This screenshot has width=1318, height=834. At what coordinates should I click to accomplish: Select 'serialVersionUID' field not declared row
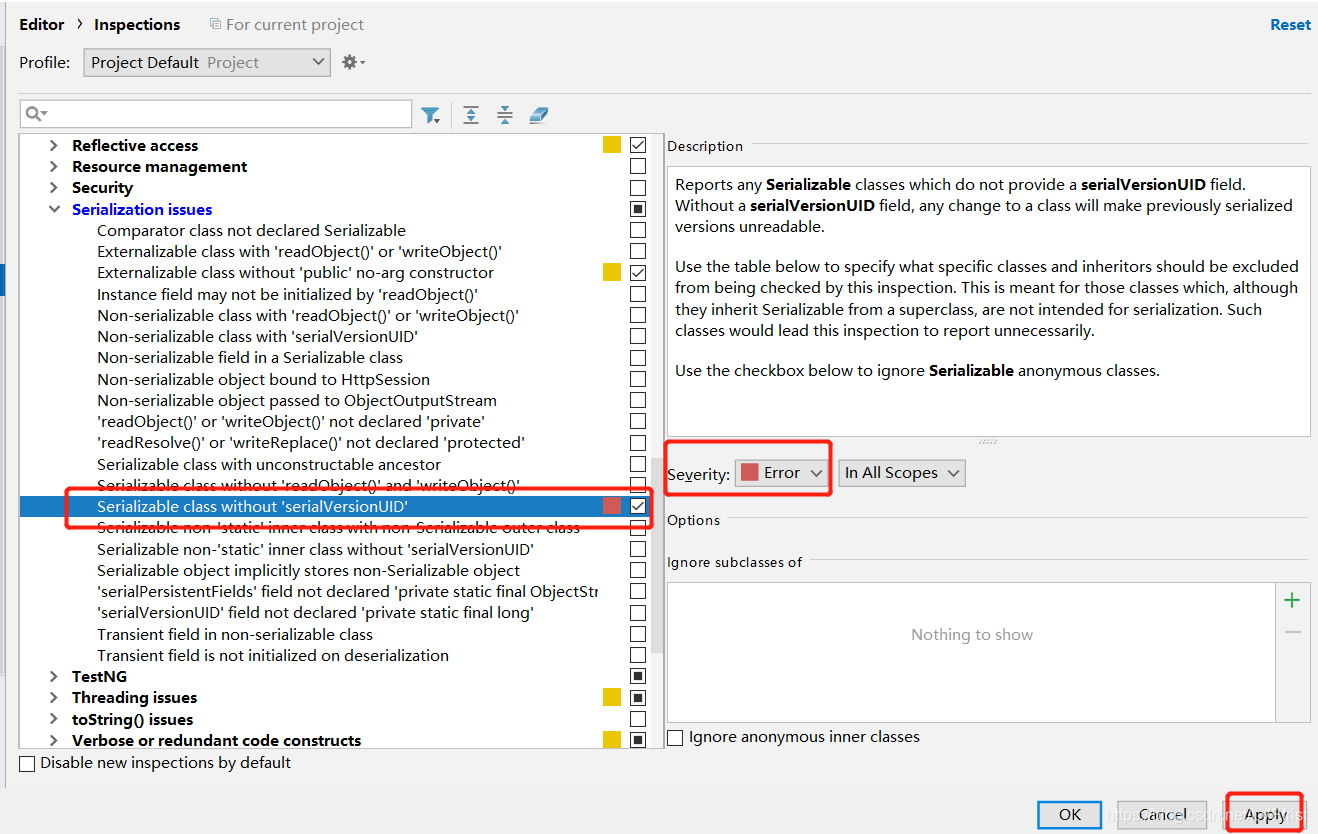[x=315, y=613]
